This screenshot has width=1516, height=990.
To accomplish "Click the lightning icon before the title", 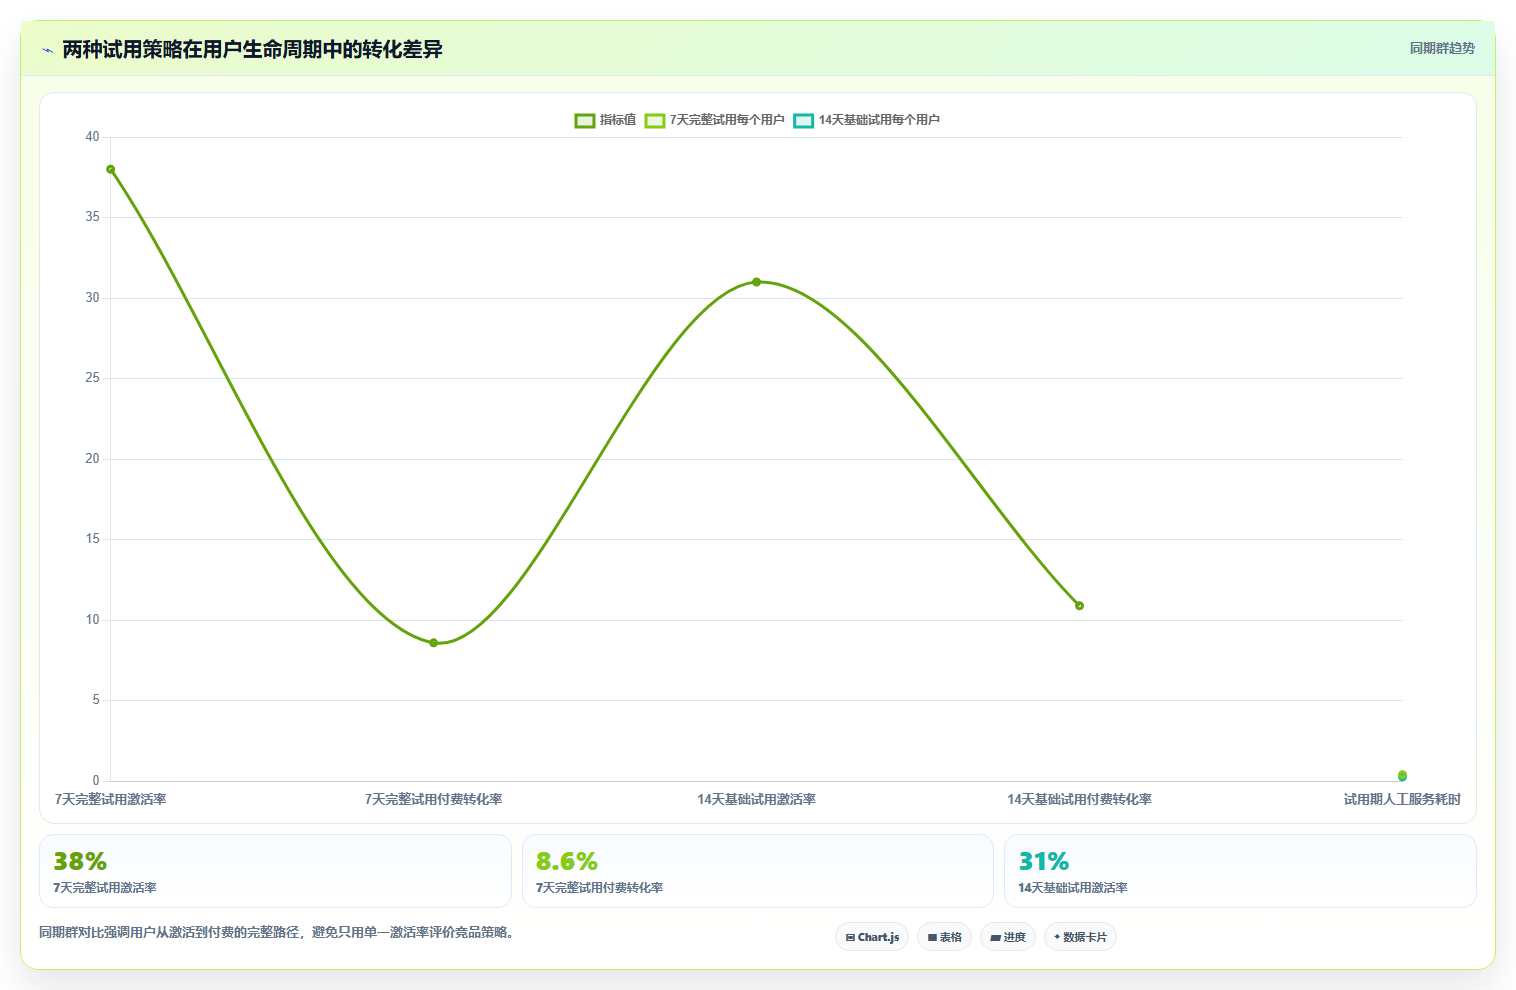I will tap(47, 50).
